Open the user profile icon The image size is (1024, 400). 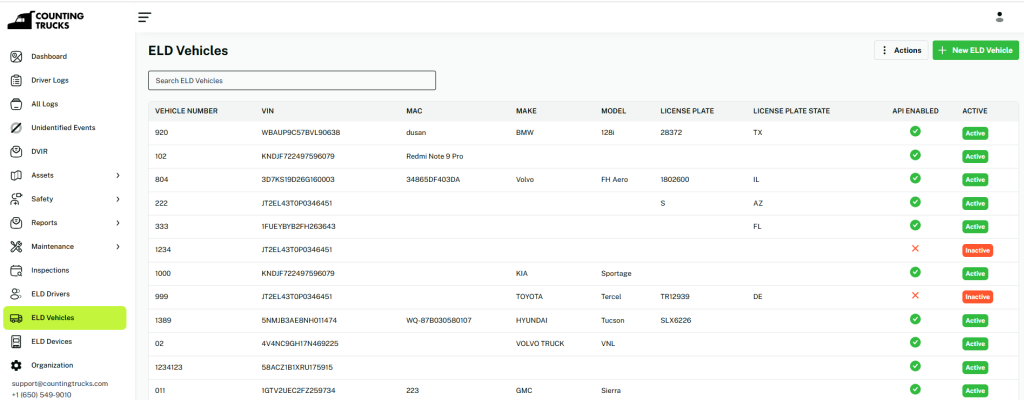click(999, 16)
